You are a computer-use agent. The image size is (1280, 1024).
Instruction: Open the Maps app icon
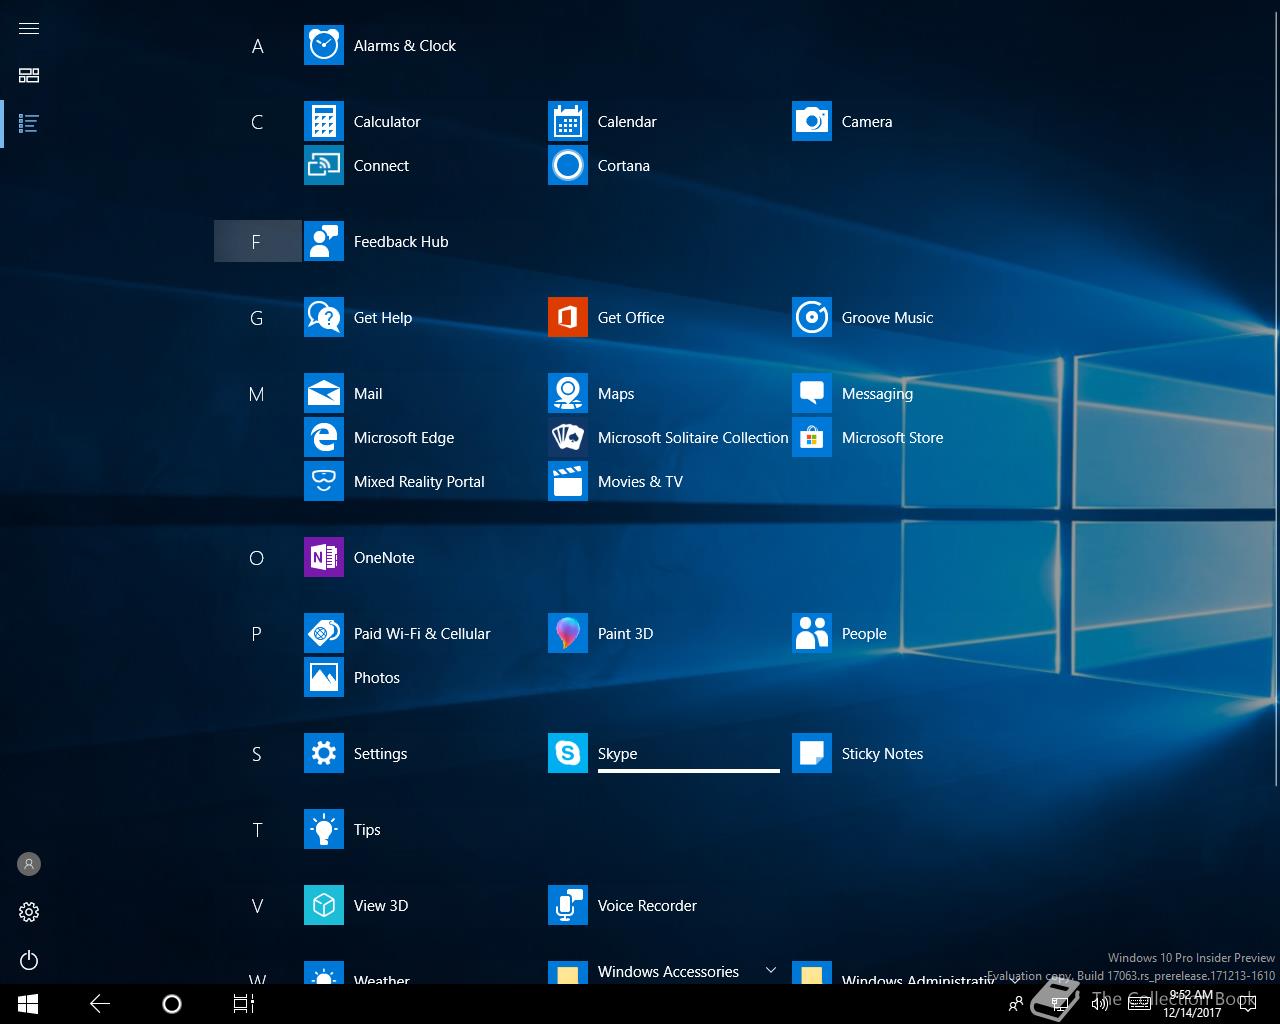click(x=568, y=394)
